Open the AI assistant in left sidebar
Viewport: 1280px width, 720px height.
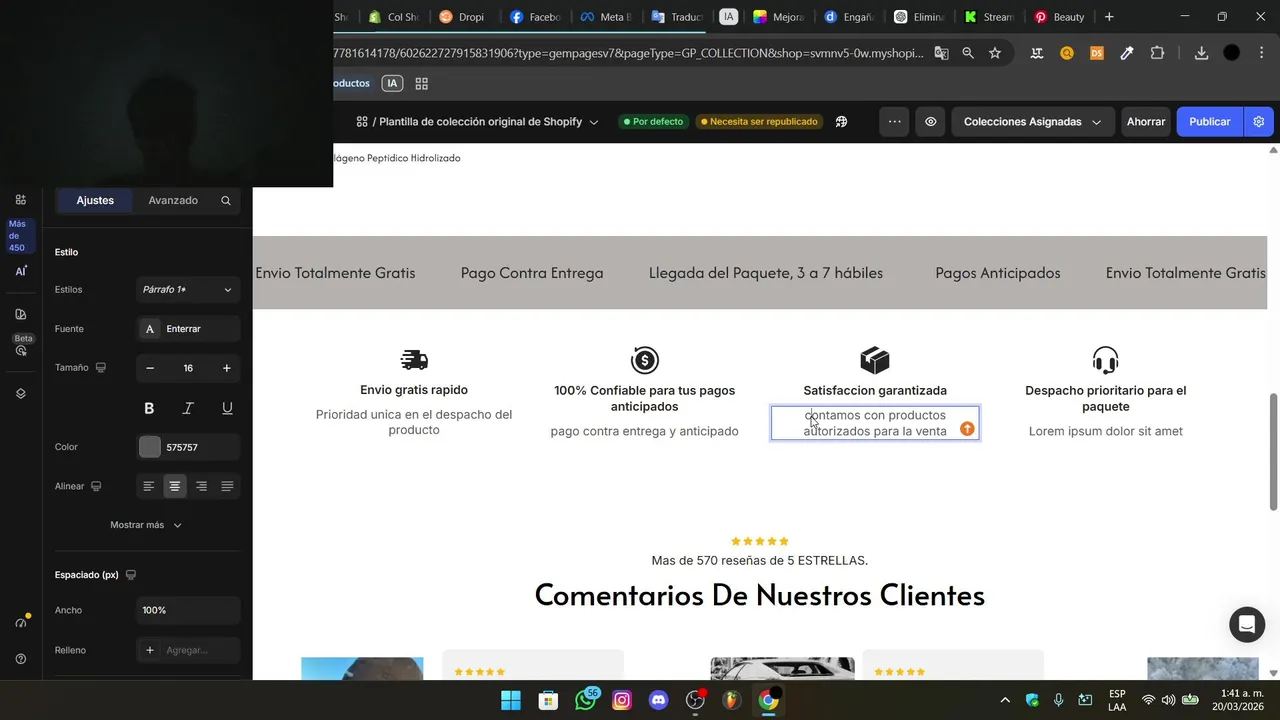click(20, 271)
